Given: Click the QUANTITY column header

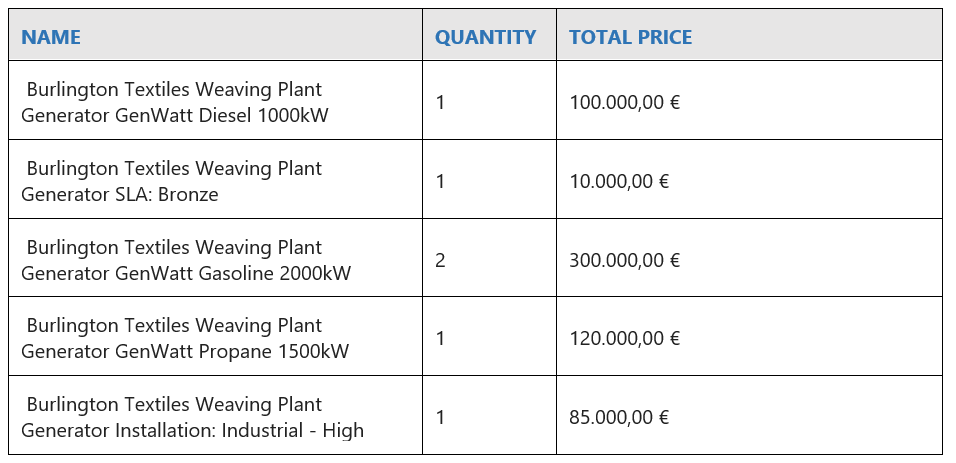Looking at the screenshot, I should [485, 37].
